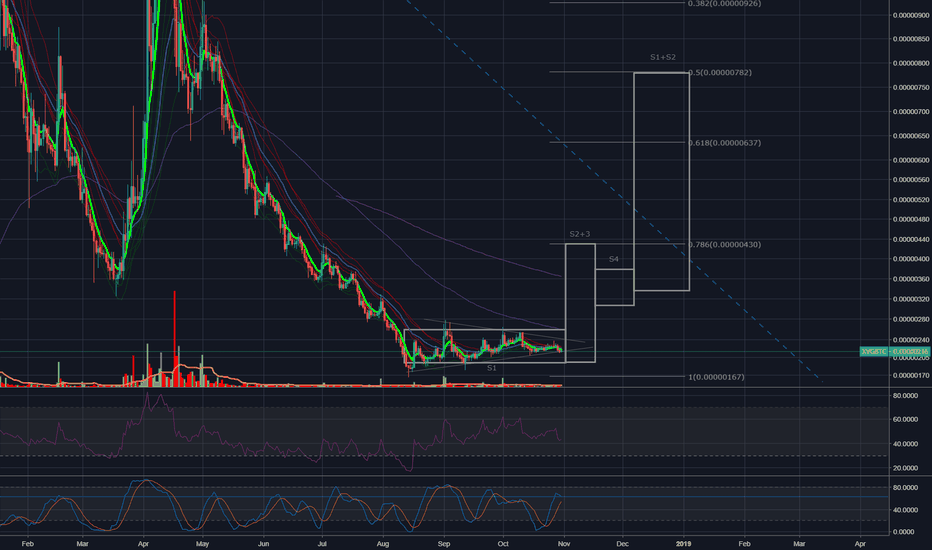Click the 0.00000240 price axis label
The width and height of the screenshot is (932, 550).
pyautogui.click(x=911, y=340)
